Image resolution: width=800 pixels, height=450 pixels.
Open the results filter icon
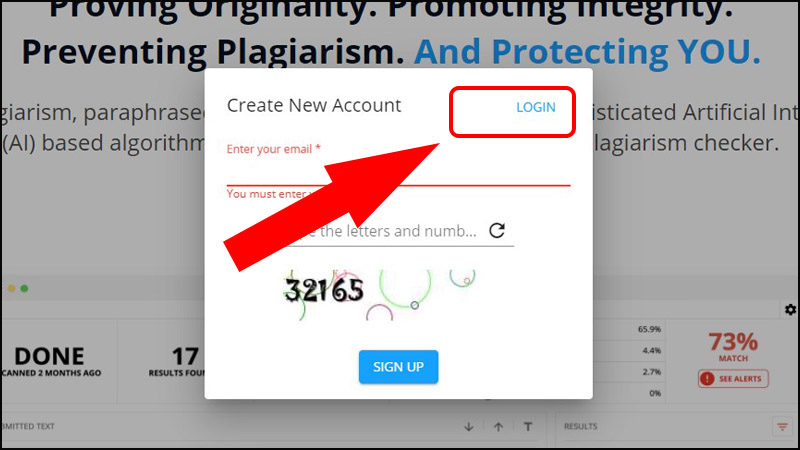coord(782,427)
